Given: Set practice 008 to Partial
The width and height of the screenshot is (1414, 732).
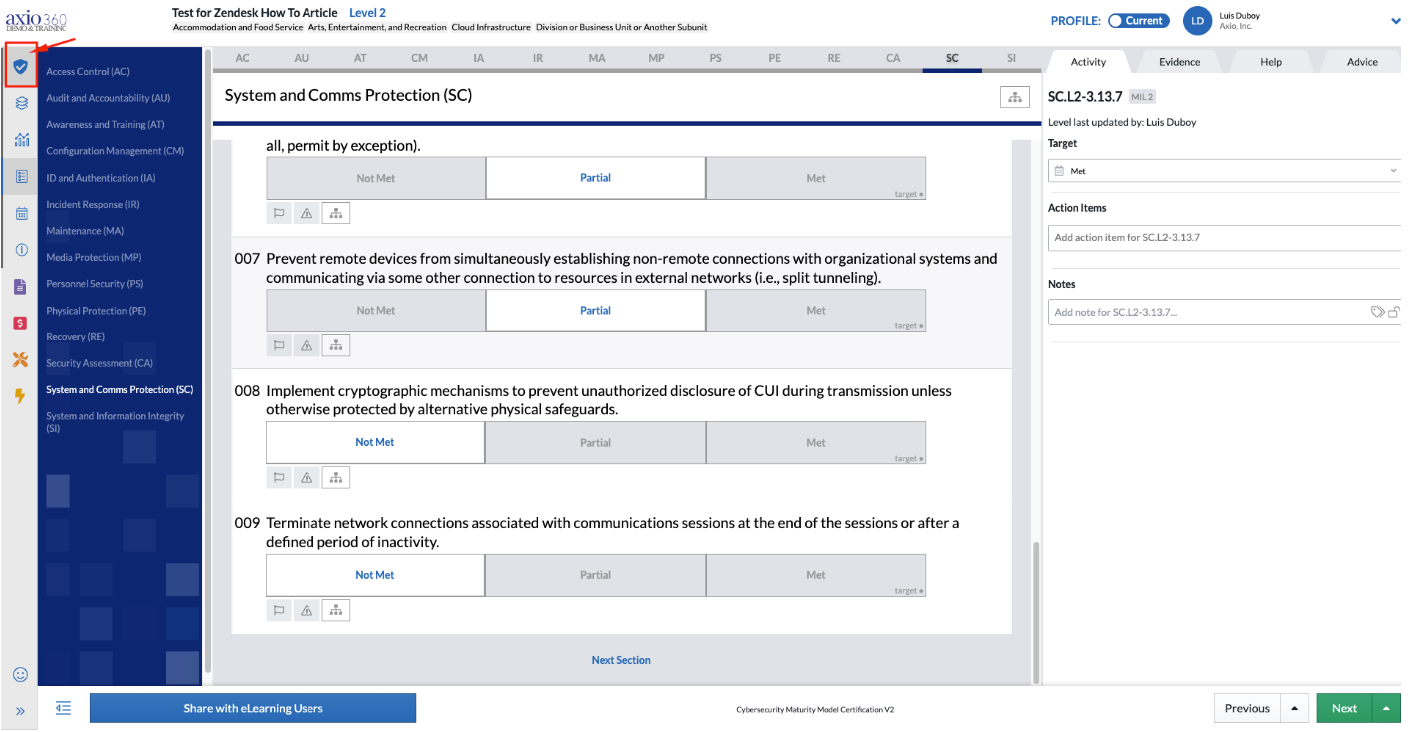Looking at the screenshot, I should pyautogui.click(x=596, y=442).
